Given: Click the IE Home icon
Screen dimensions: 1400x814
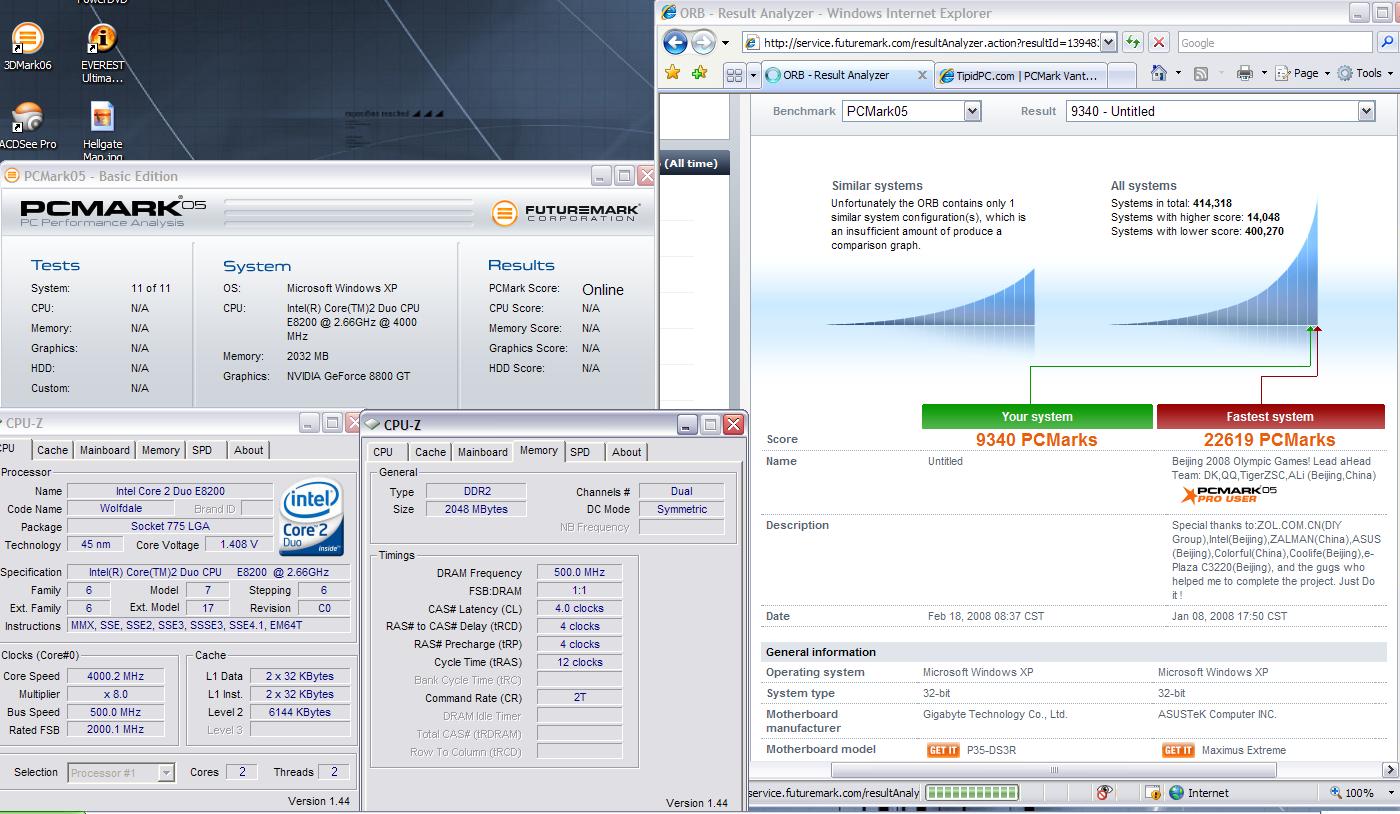Looking at the screenshot, I should (1159, 73).
